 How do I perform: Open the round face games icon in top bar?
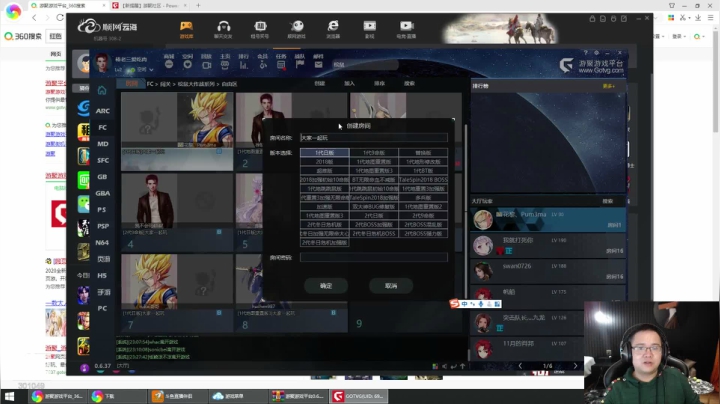[297, 29]
